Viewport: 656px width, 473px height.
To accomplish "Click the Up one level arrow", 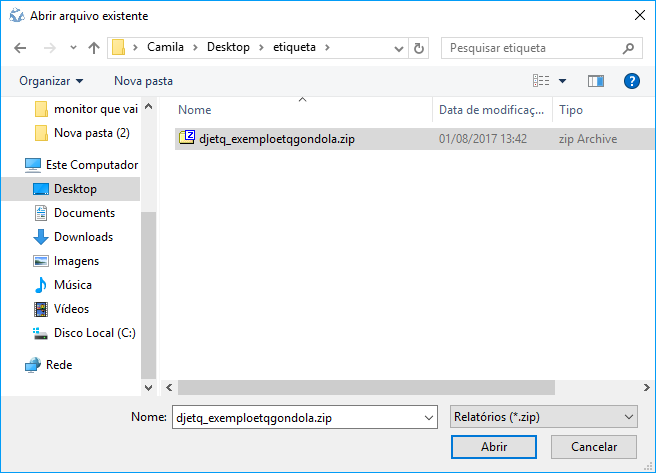I will pyautogui.click(x=94, y=48).
